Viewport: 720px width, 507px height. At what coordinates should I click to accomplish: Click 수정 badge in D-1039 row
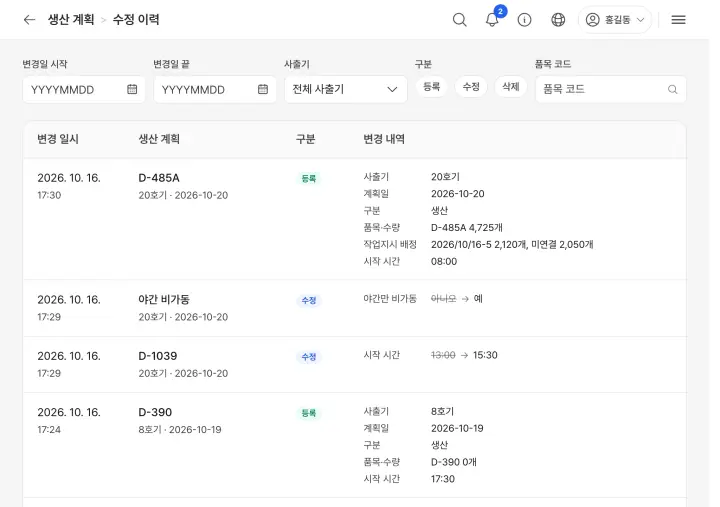tap(309, 357)
